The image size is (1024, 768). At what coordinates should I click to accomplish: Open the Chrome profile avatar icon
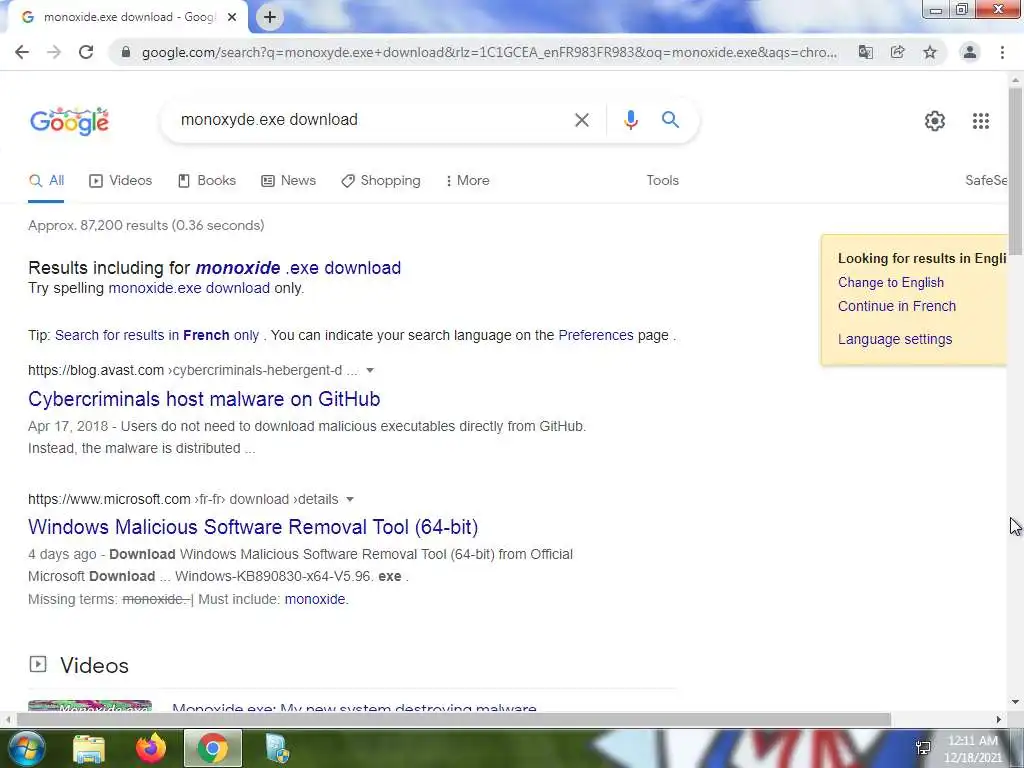pyautogui.click(x=970, y=52)
